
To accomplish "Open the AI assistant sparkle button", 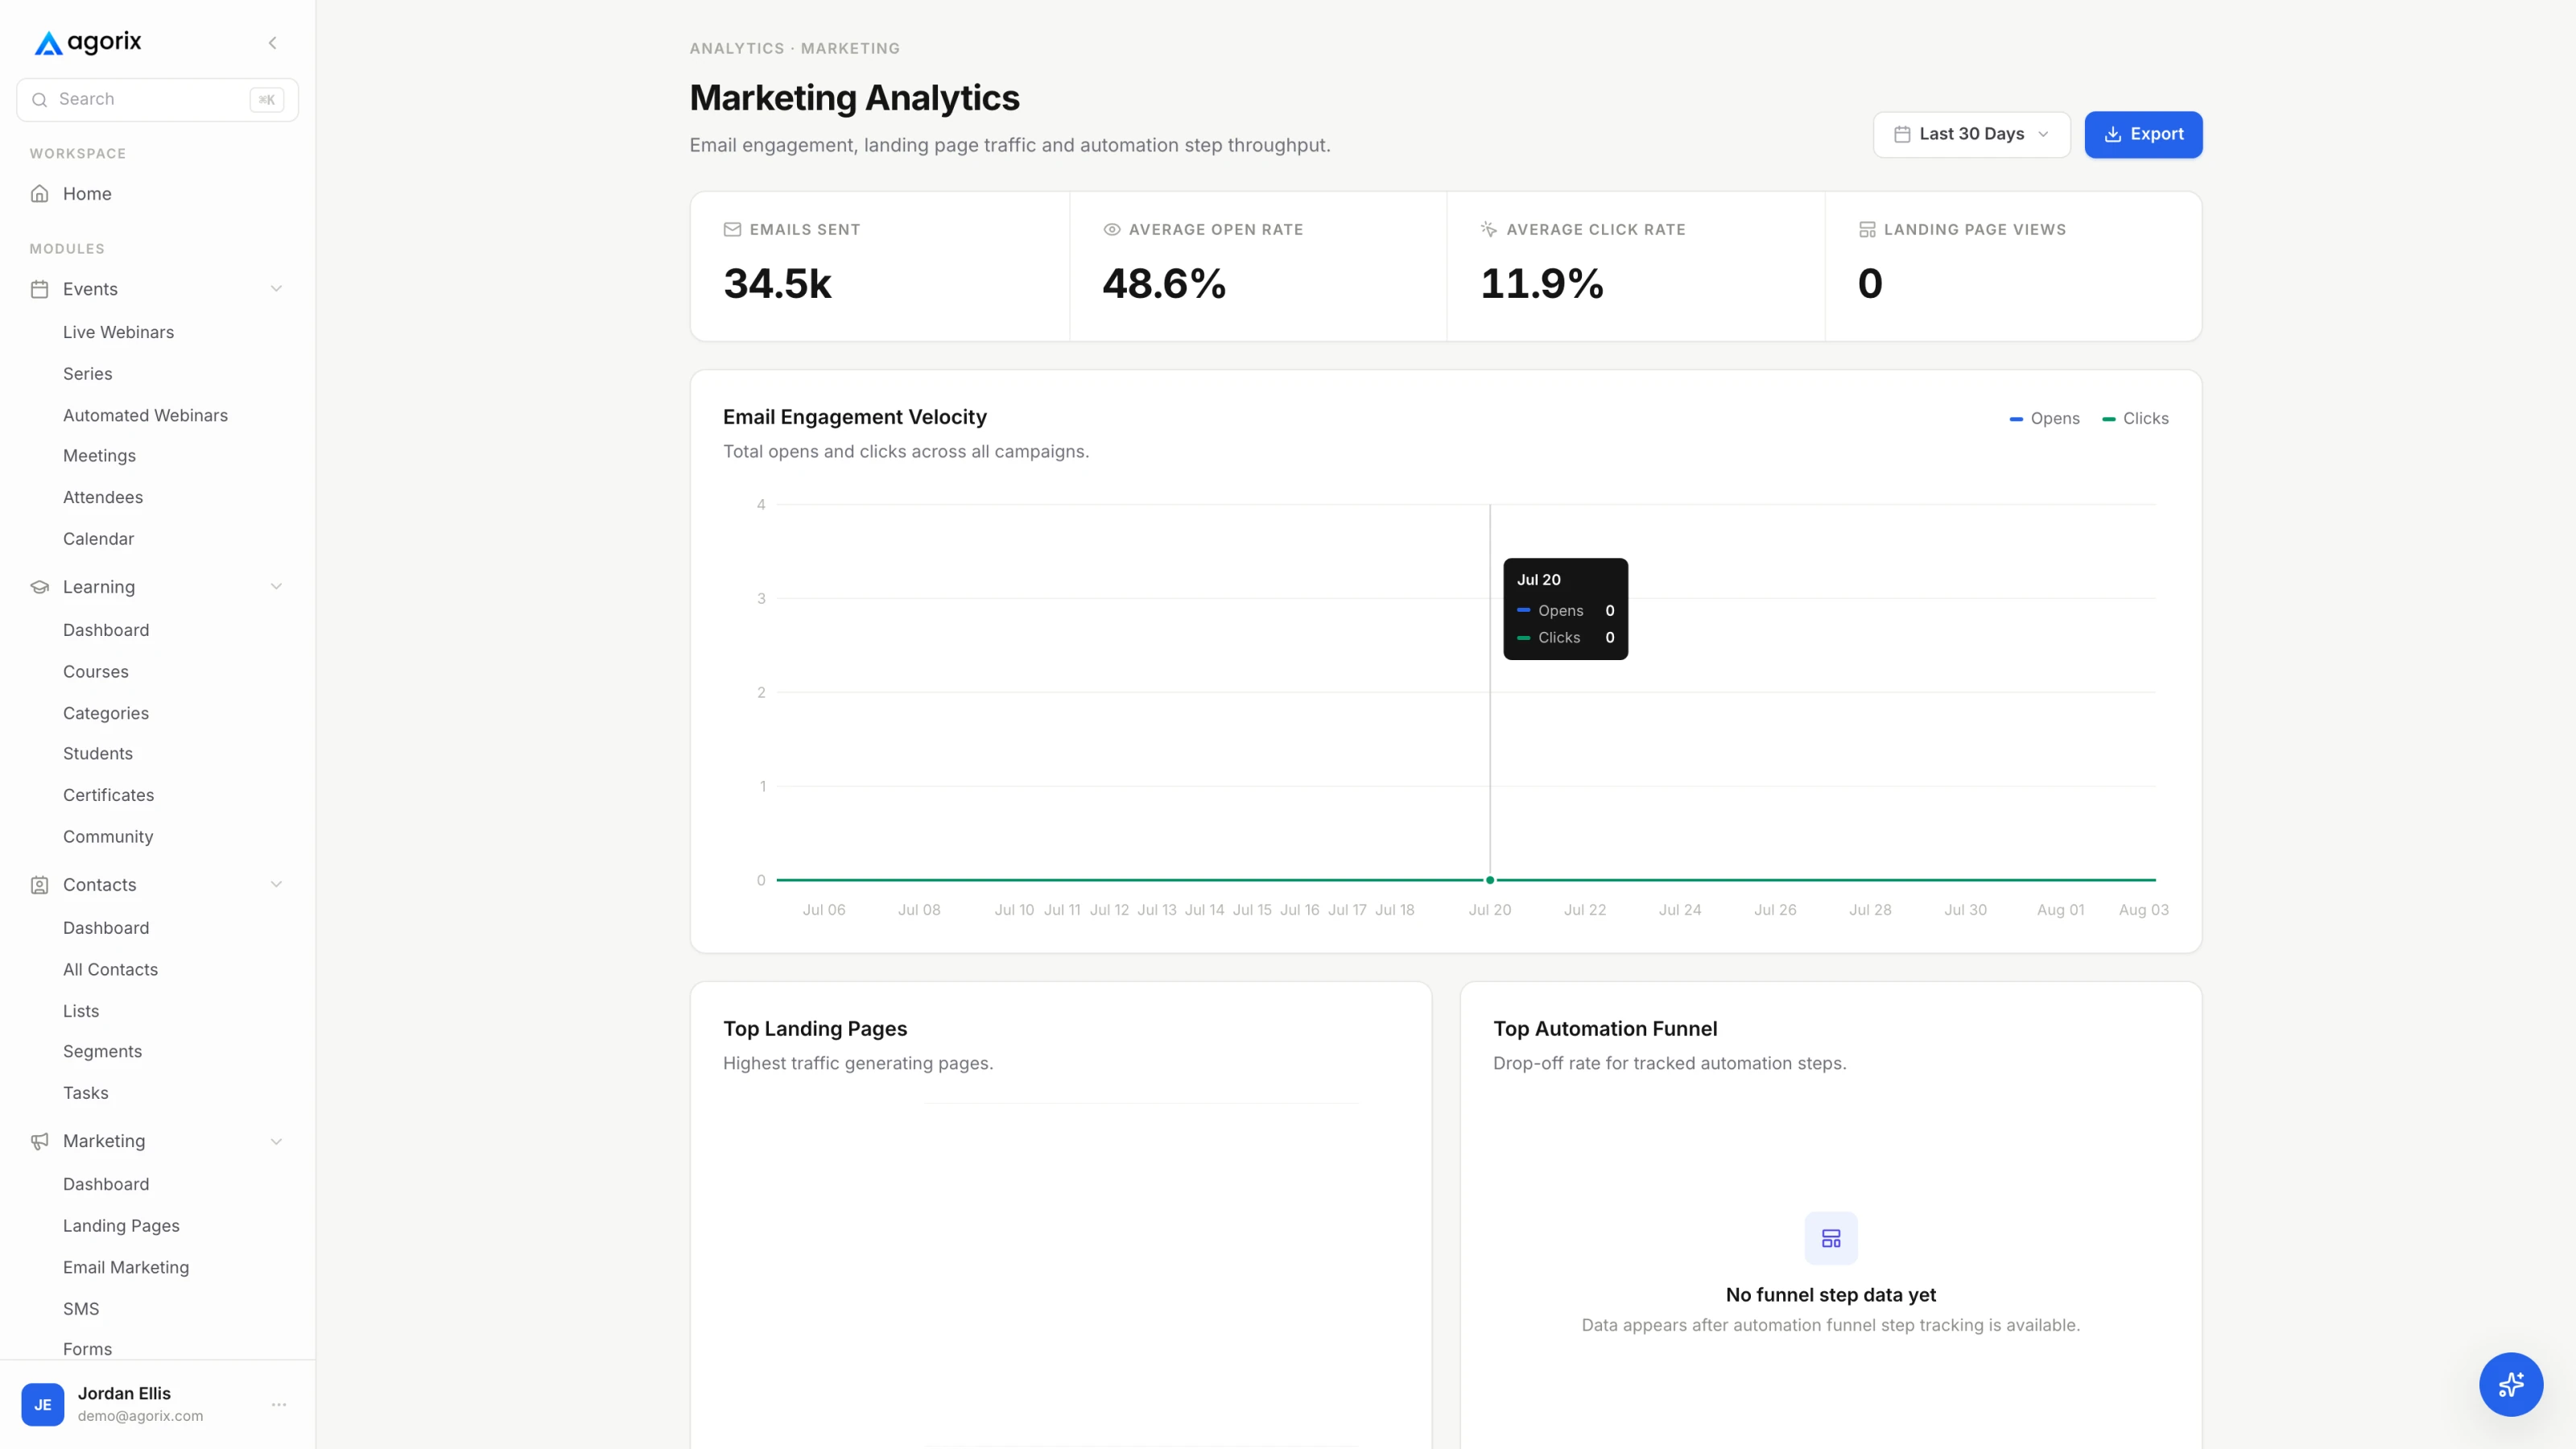I will click(2510, 1384).
